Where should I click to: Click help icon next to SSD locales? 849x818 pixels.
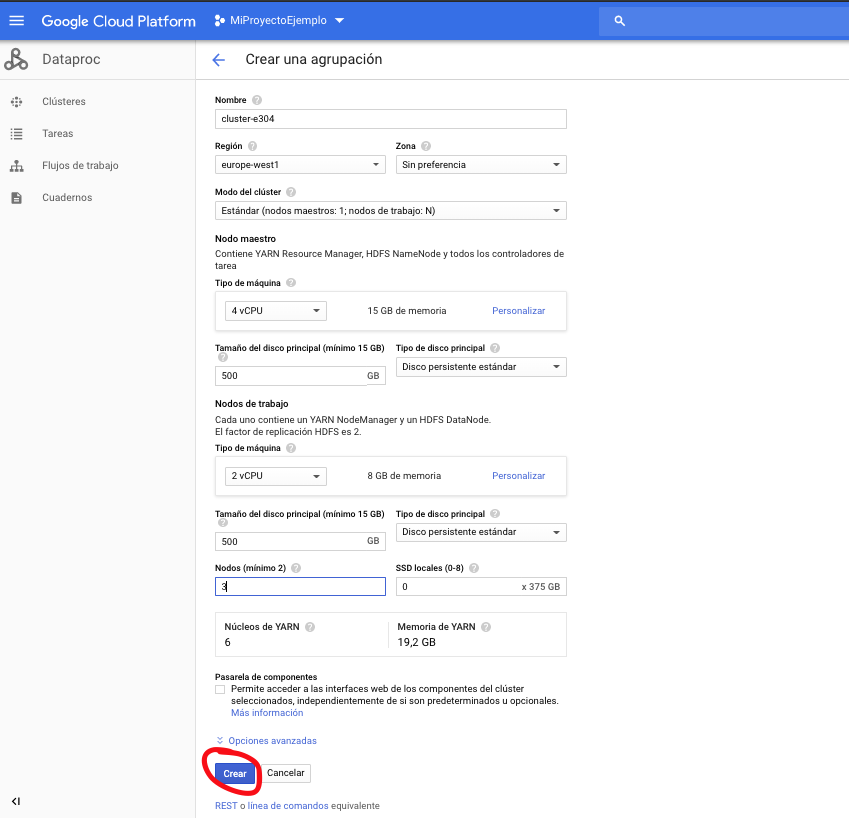coord(474,568)
